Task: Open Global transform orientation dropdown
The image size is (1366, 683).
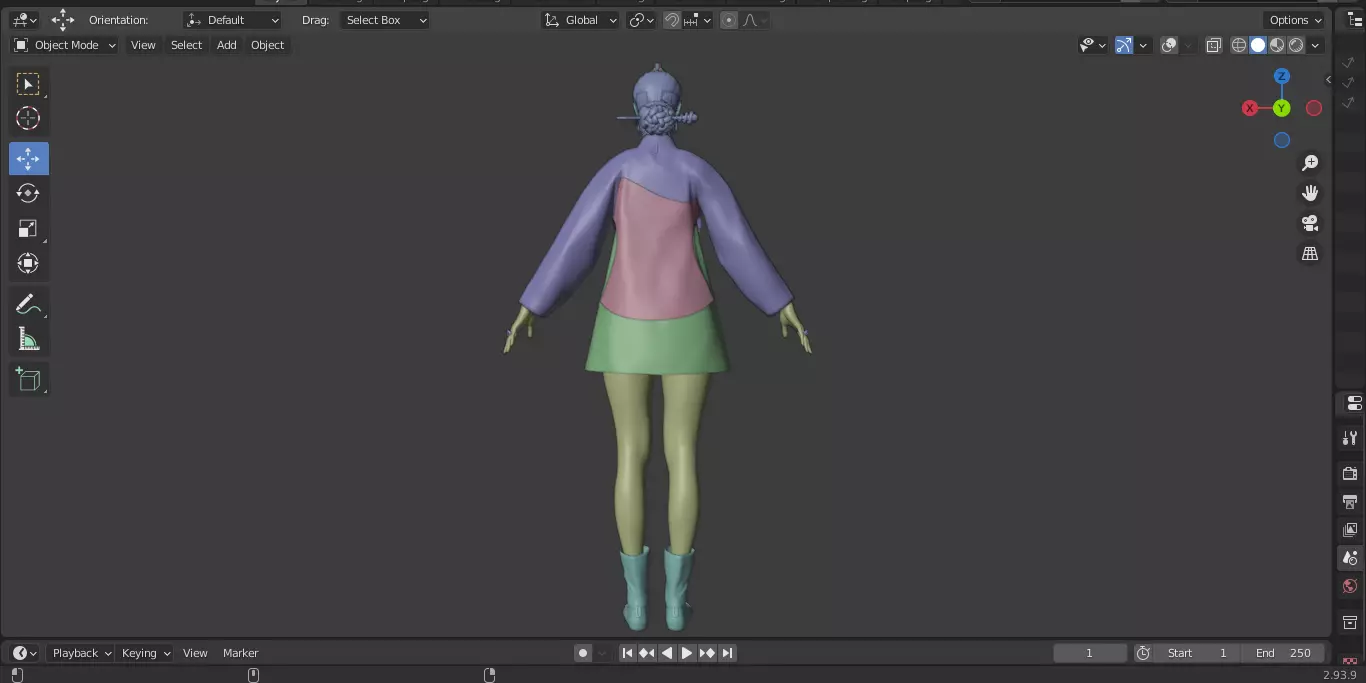Action: point(581,20)
